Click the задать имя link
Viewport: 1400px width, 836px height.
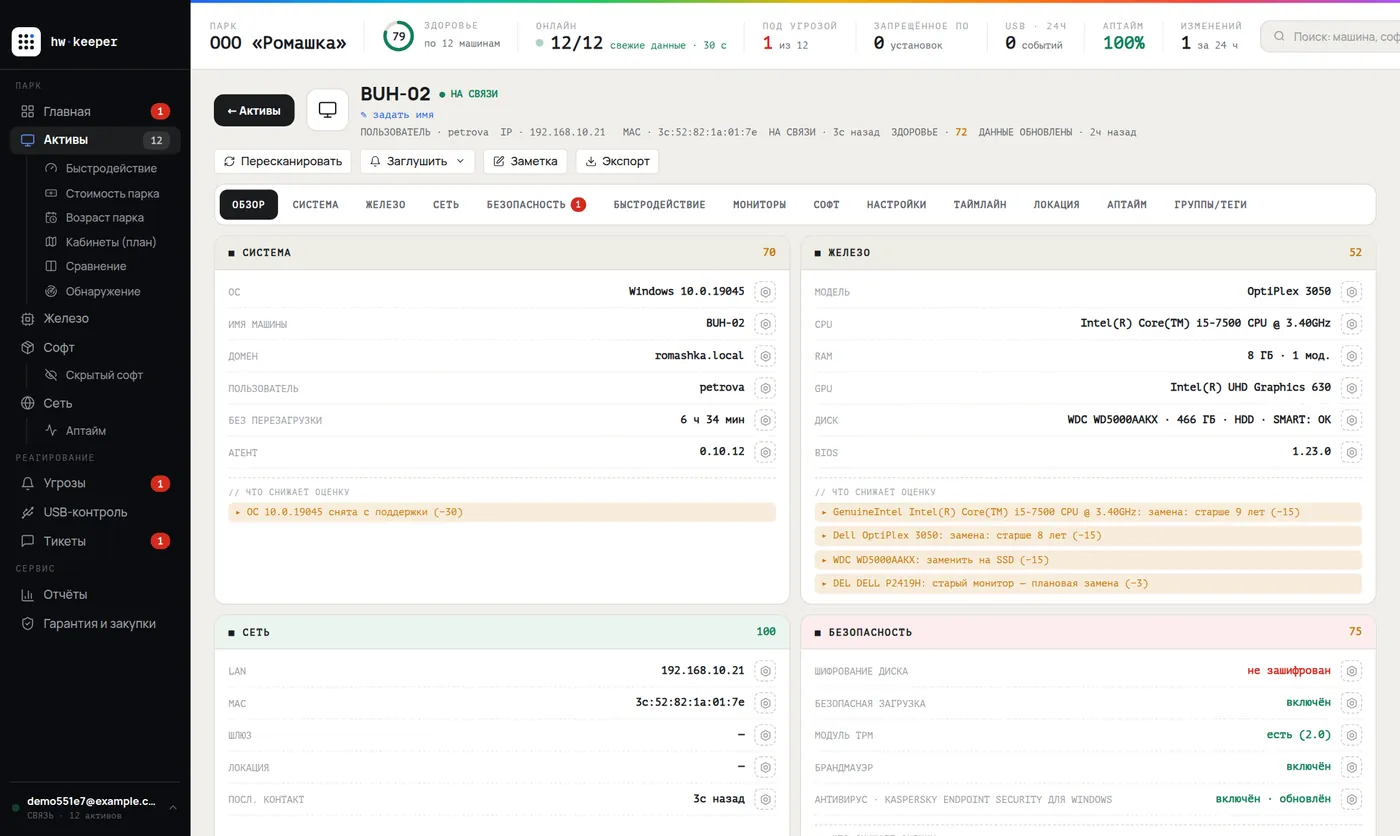pyautogui.click(x=397, y=115)
